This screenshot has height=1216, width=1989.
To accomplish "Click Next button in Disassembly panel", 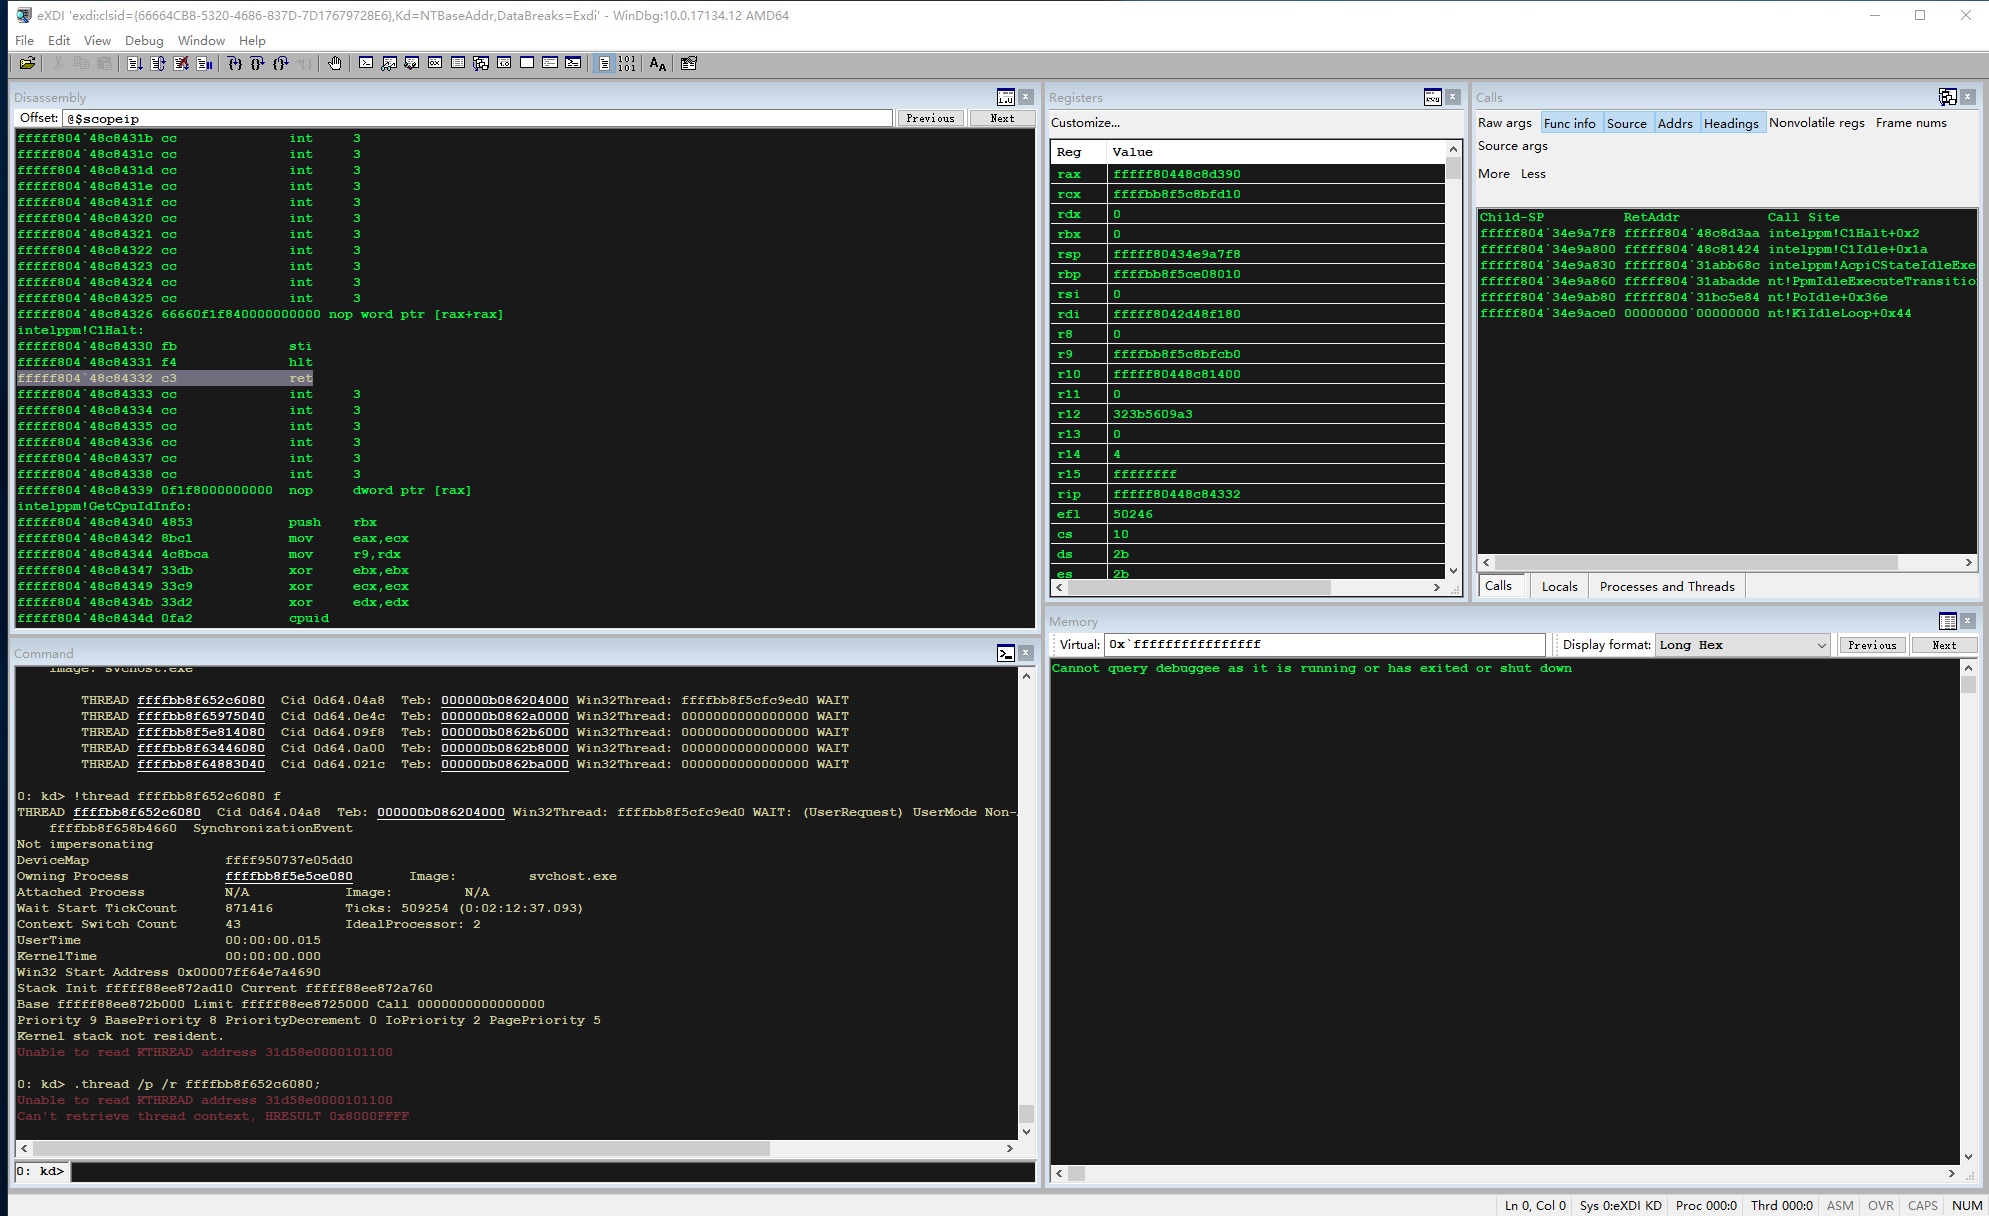I will pyautogui.click(x=1002, y=118).
